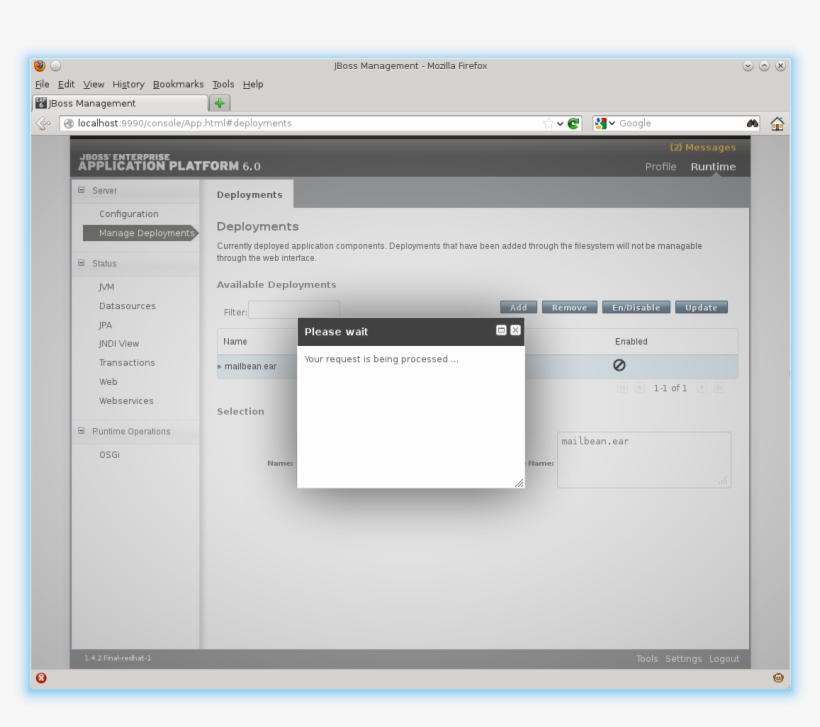820x727 pixels.
Task: Minimize the Please wait dialog
Action: tap(501, 331)
